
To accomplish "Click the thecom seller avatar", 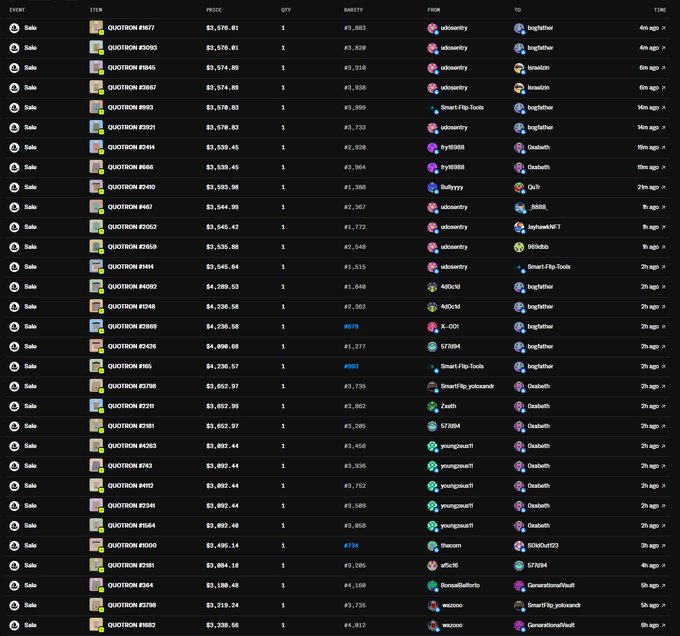I will [x=432, y=545].
